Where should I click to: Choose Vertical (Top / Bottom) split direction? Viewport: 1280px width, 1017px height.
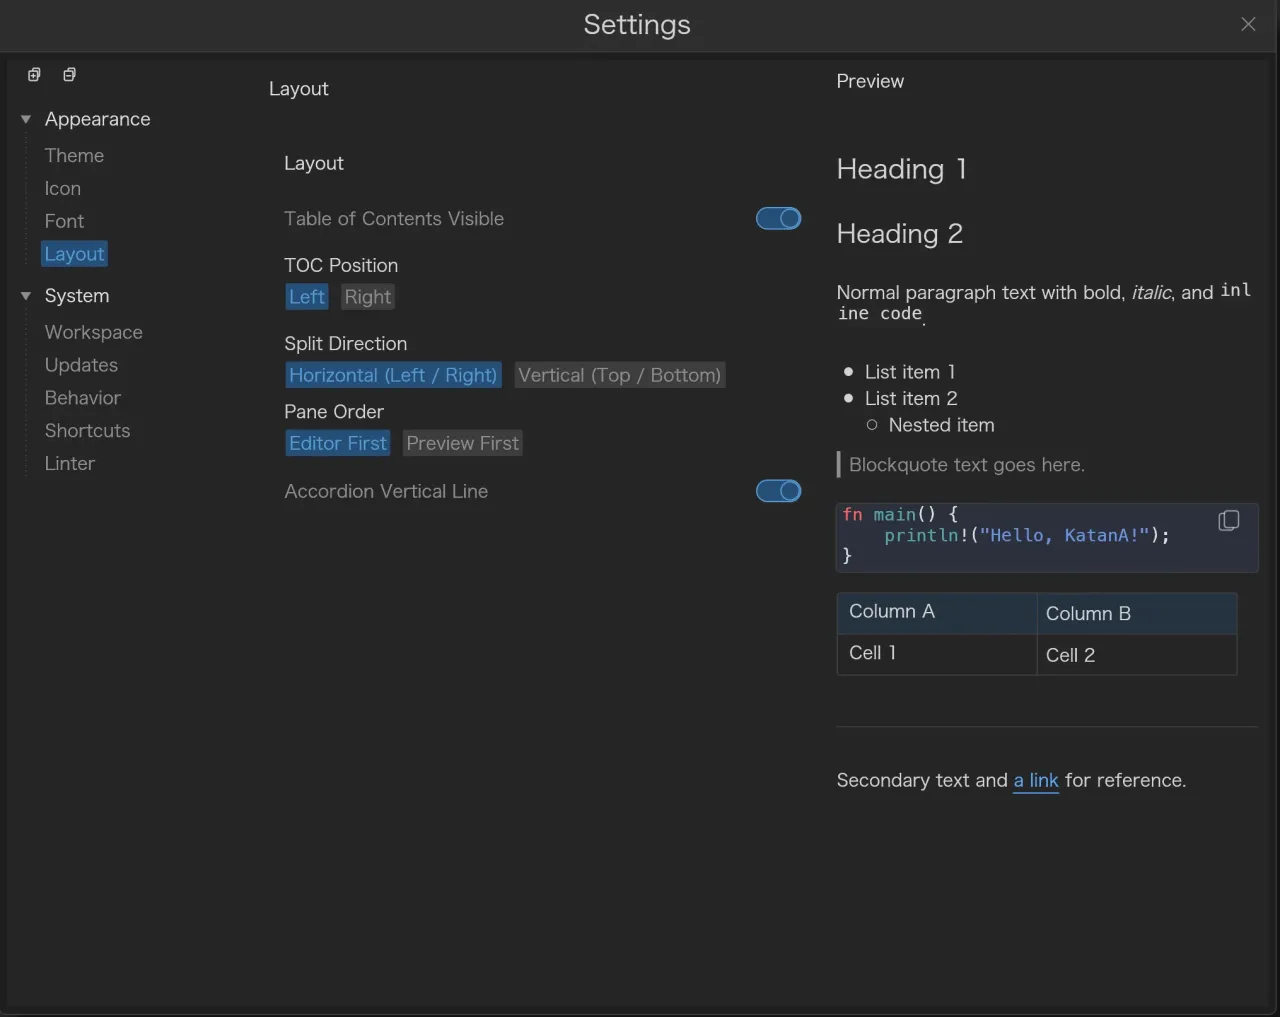click(x=619, y=375)
